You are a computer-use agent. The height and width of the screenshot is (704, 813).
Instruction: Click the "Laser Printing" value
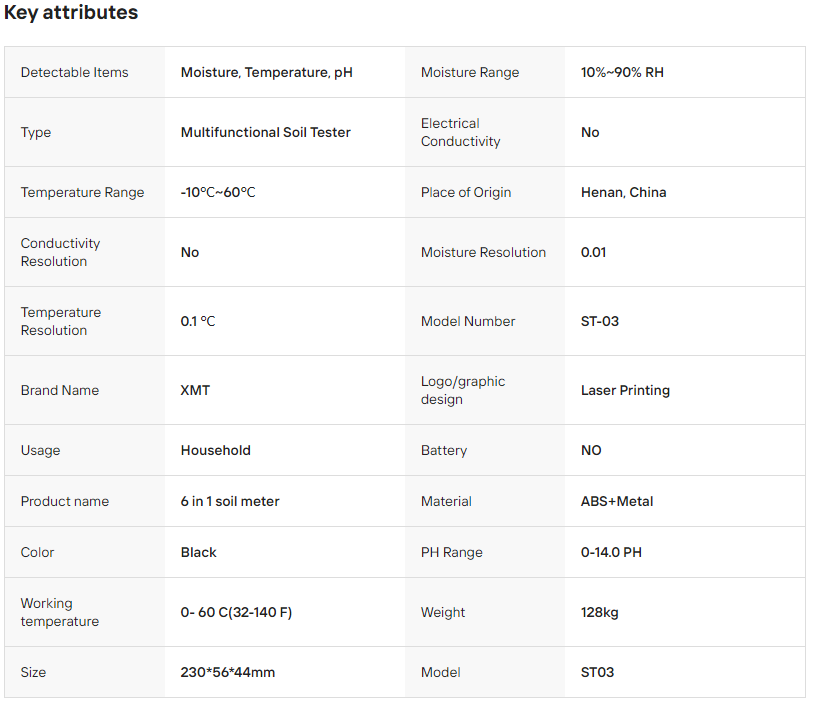[625, 390]
